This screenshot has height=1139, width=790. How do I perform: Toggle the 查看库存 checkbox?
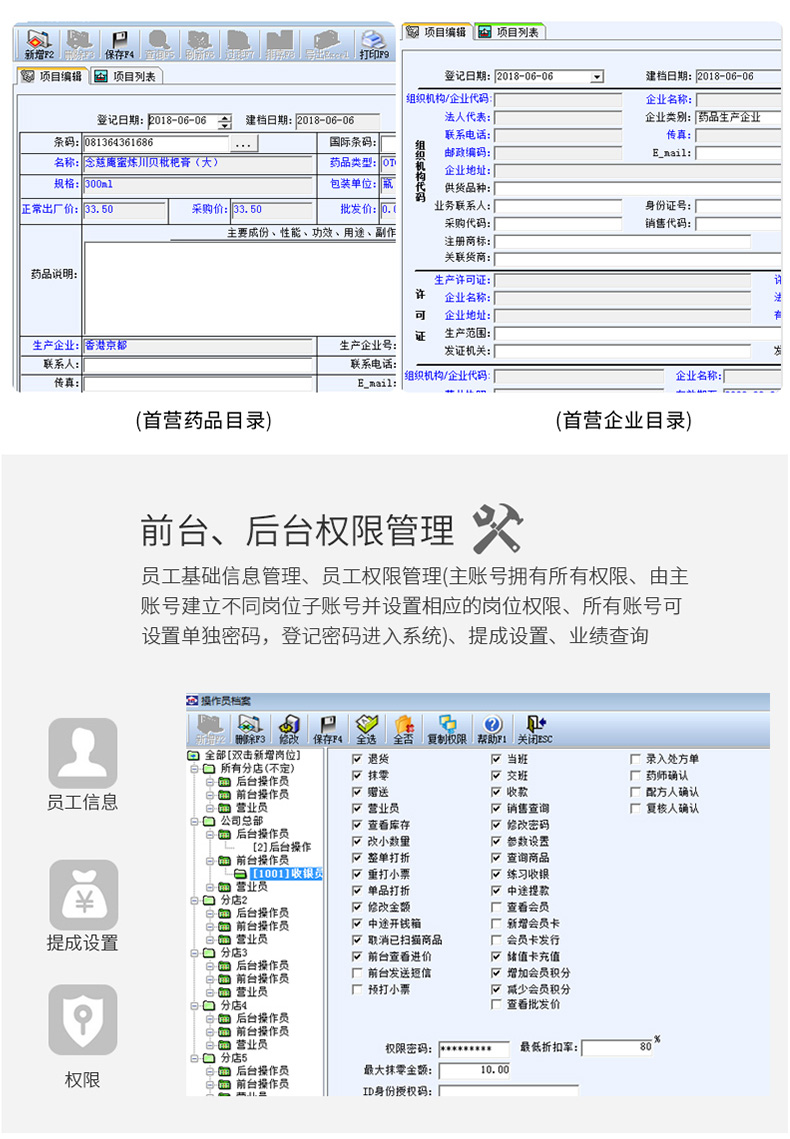coord(357,825)
